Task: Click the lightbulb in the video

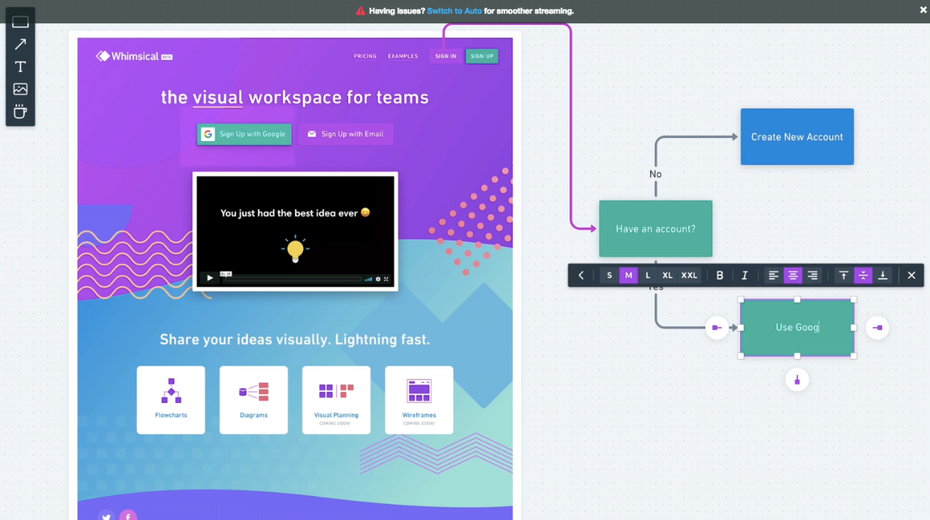Action: coord(295,249)
